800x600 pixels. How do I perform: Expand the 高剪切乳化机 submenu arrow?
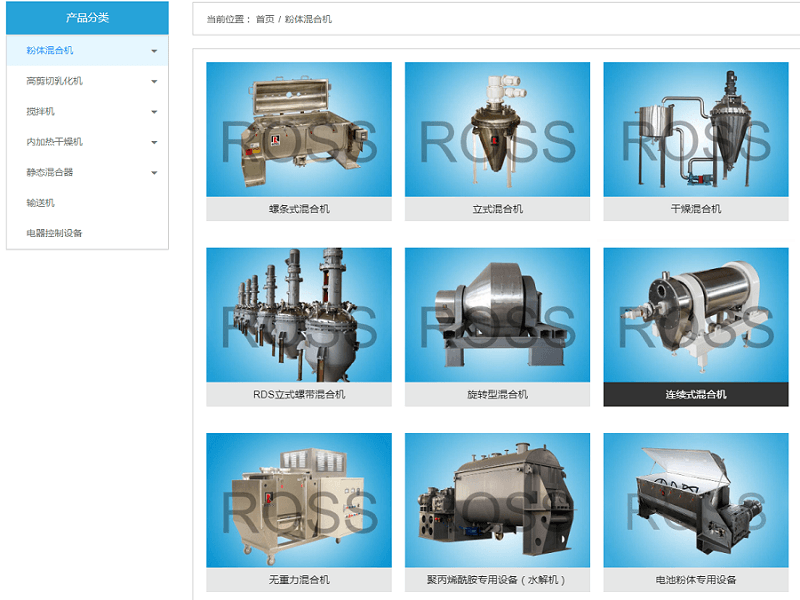click(x=154, y=81)
